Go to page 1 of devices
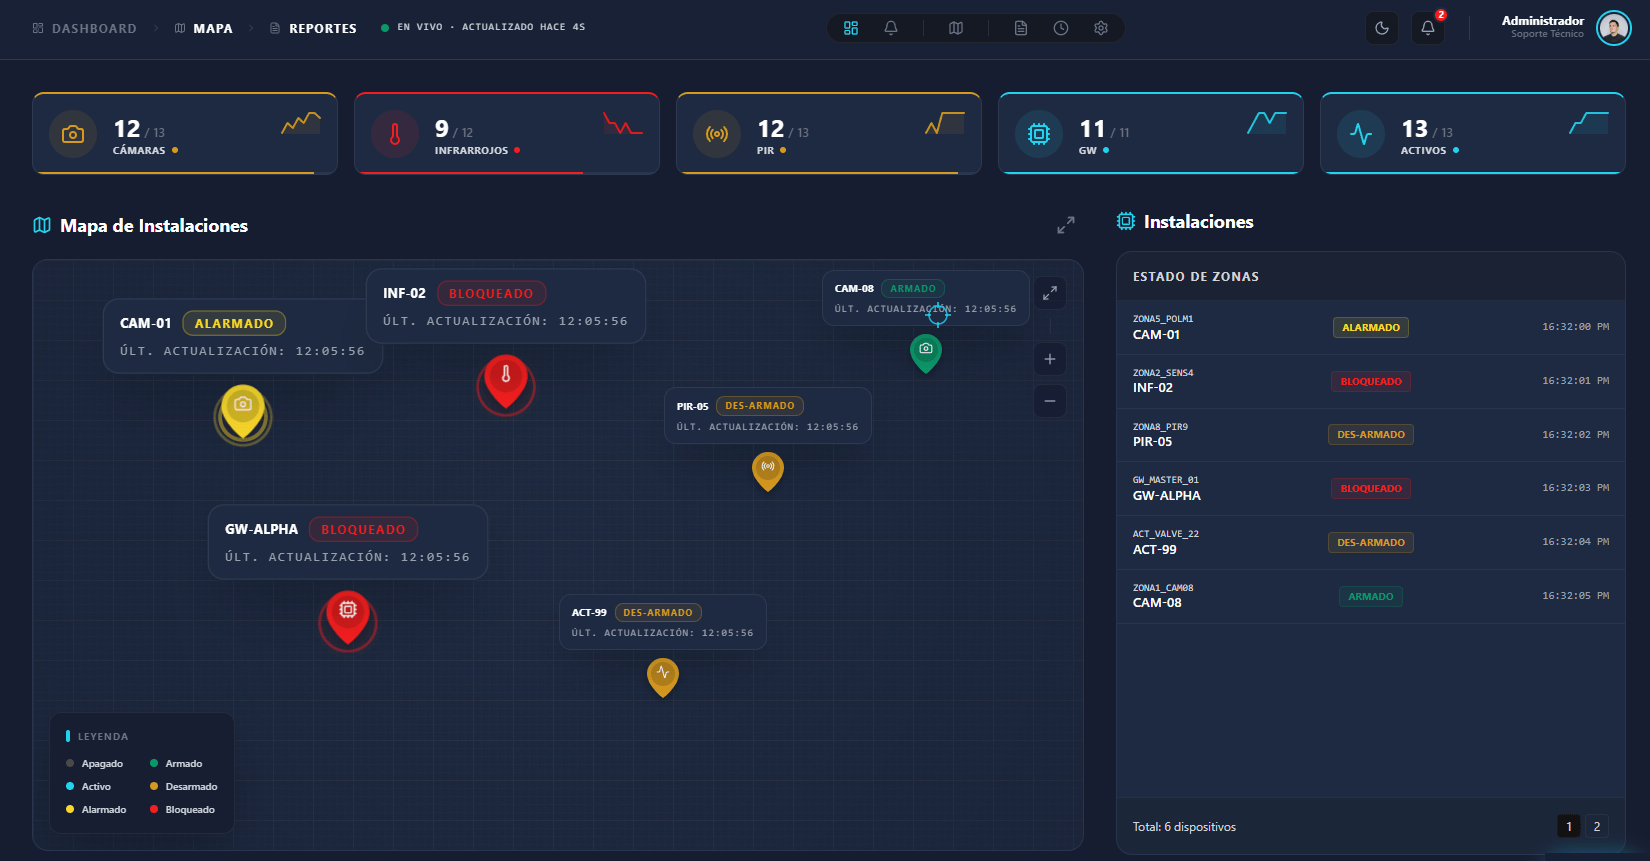 pos(1569,826)
